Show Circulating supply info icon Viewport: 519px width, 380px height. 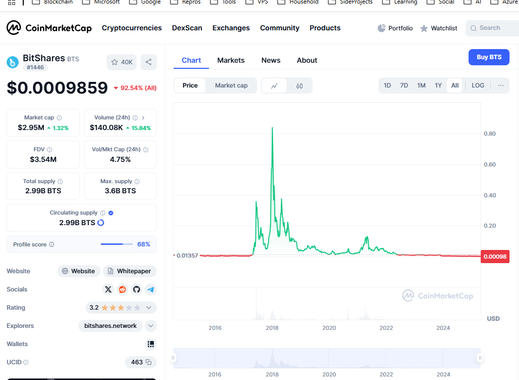pos(103,213)
